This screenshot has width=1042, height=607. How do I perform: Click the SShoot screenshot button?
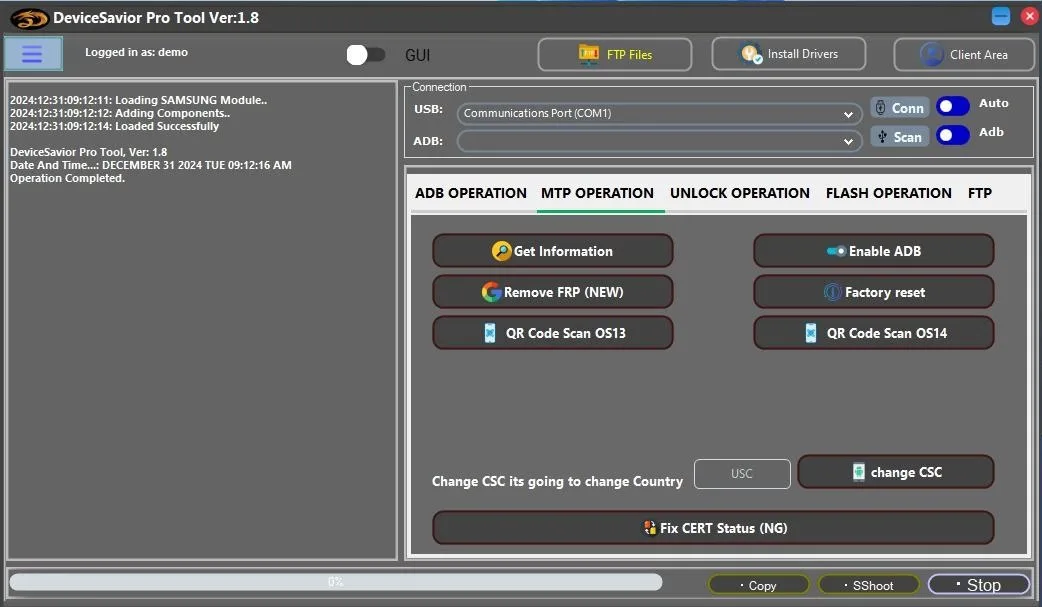tap(869, 585)
